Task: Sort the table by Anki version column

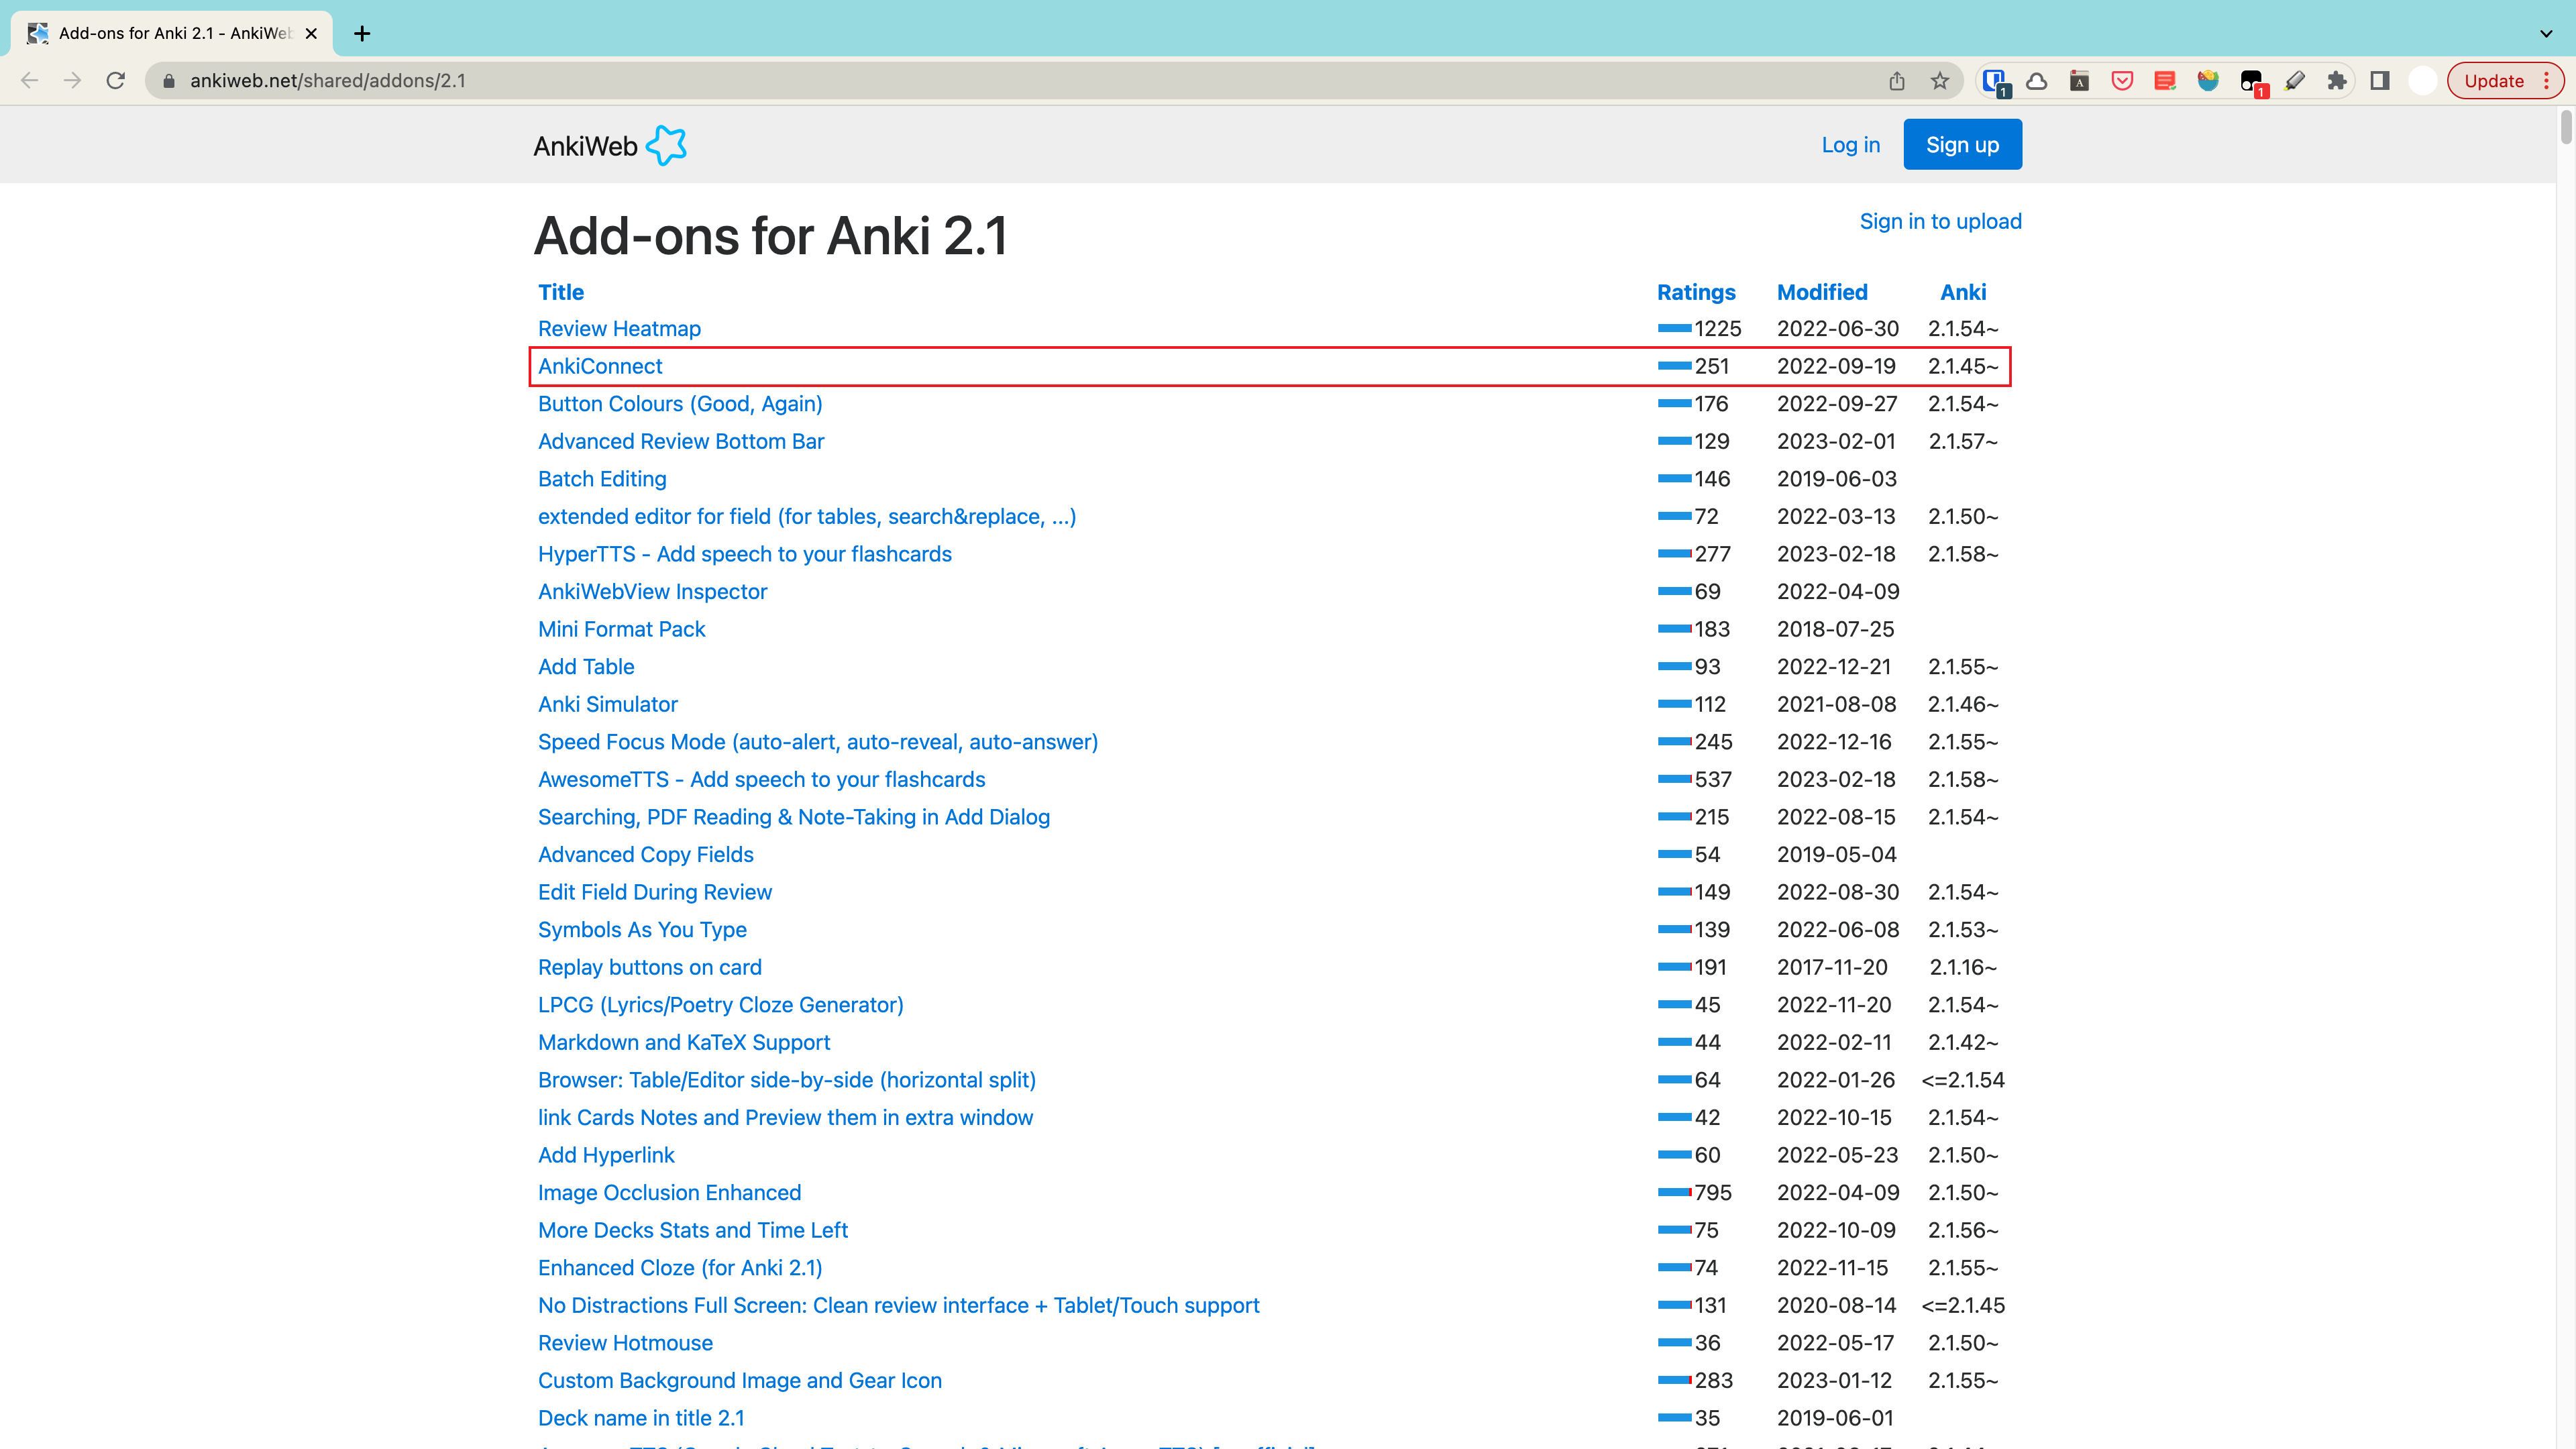Action: click(x=1963, y=292)
